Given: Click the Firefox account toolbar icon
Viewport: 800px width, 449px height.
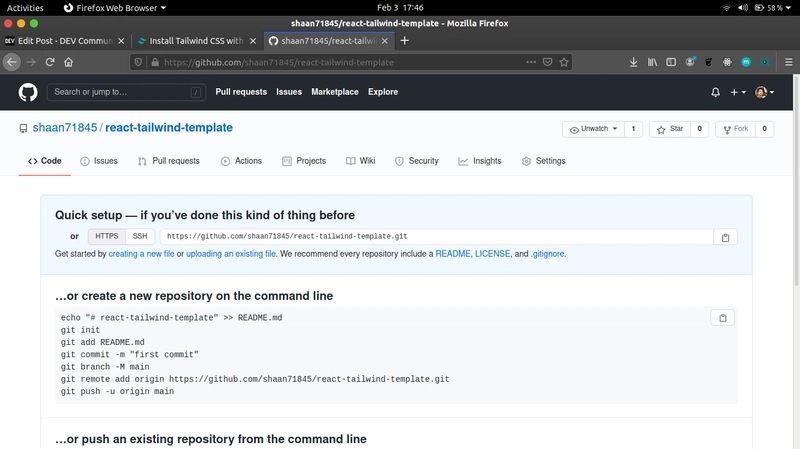Looking at the screenshot, I should point(690,62).
